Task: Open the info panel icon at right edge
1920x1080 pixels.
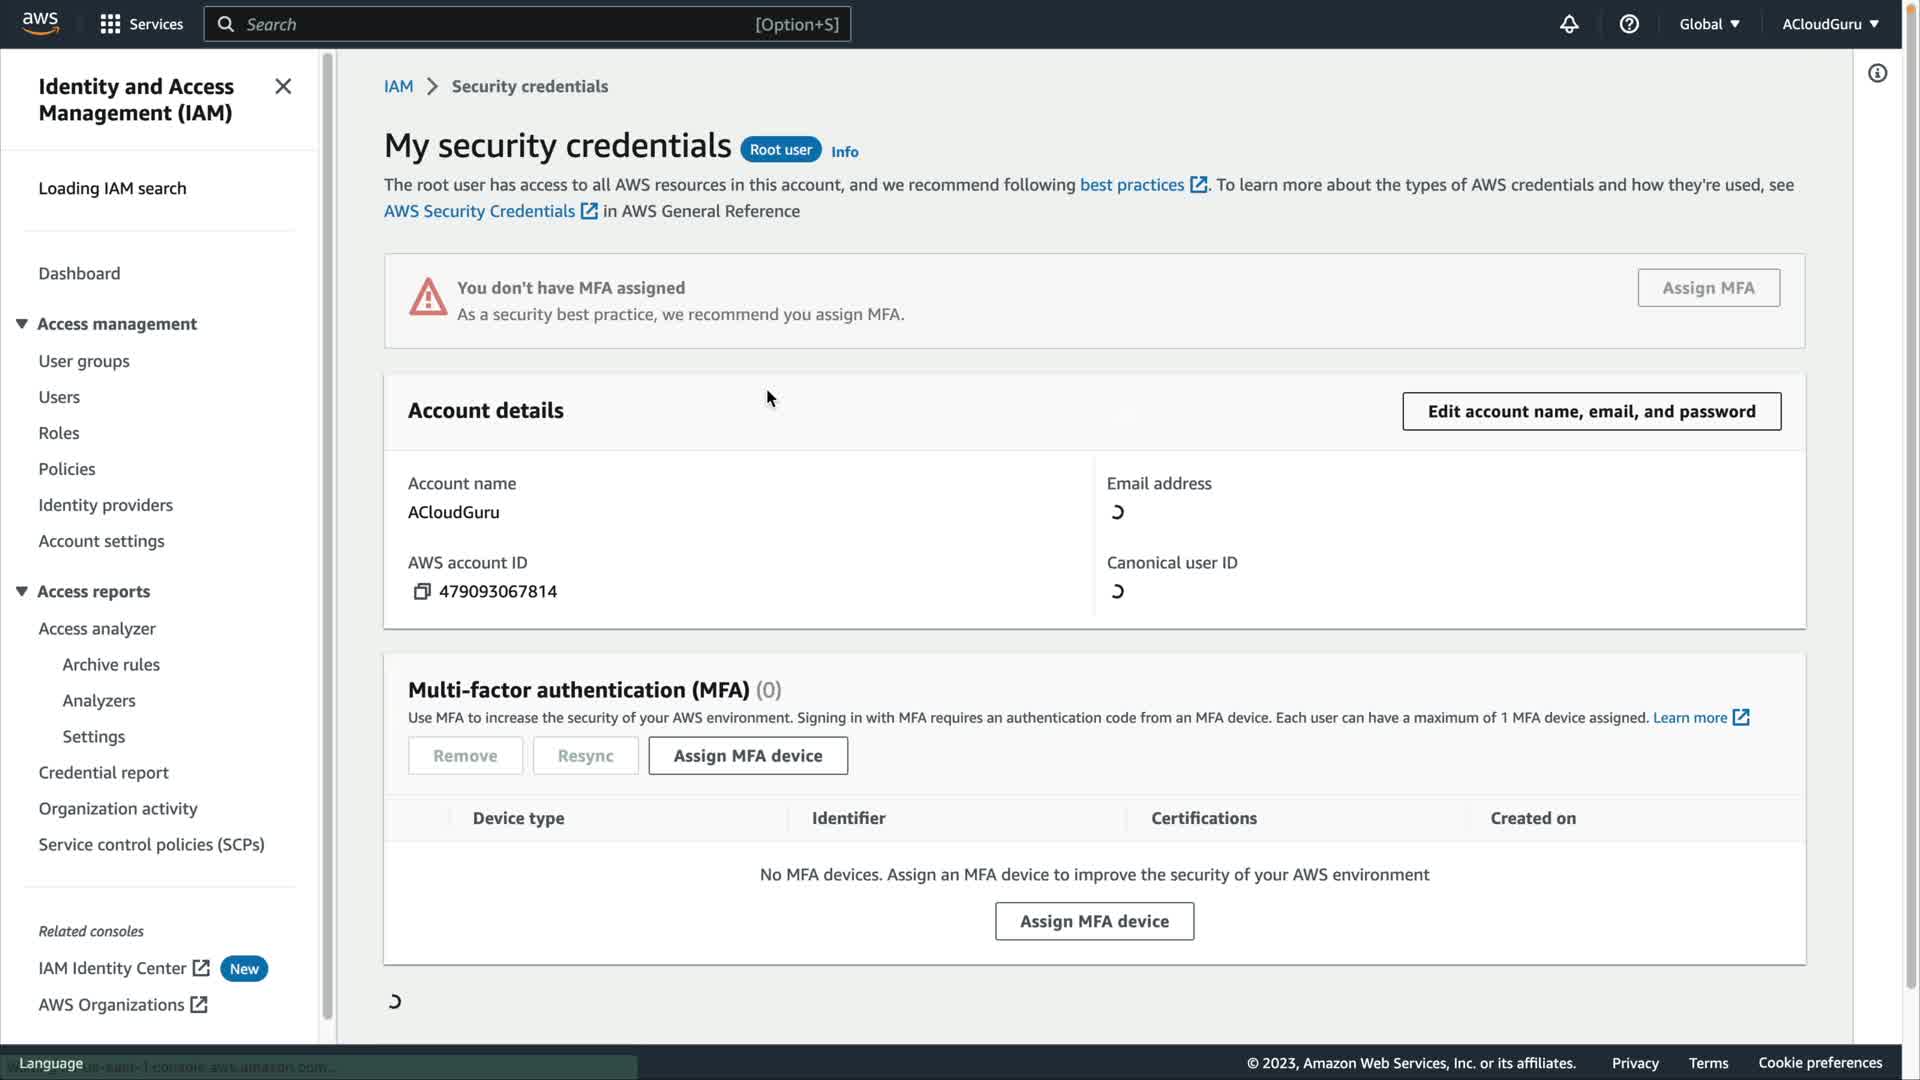Action: click(1877, 73)
